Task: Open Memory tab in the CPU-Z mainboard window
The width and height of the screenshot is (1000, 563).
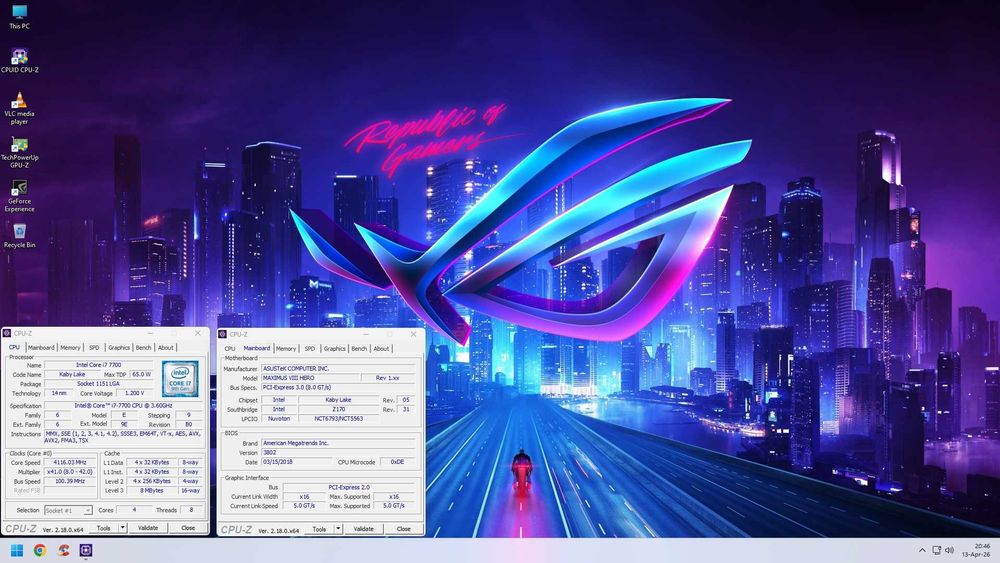Action: (286, 349)
